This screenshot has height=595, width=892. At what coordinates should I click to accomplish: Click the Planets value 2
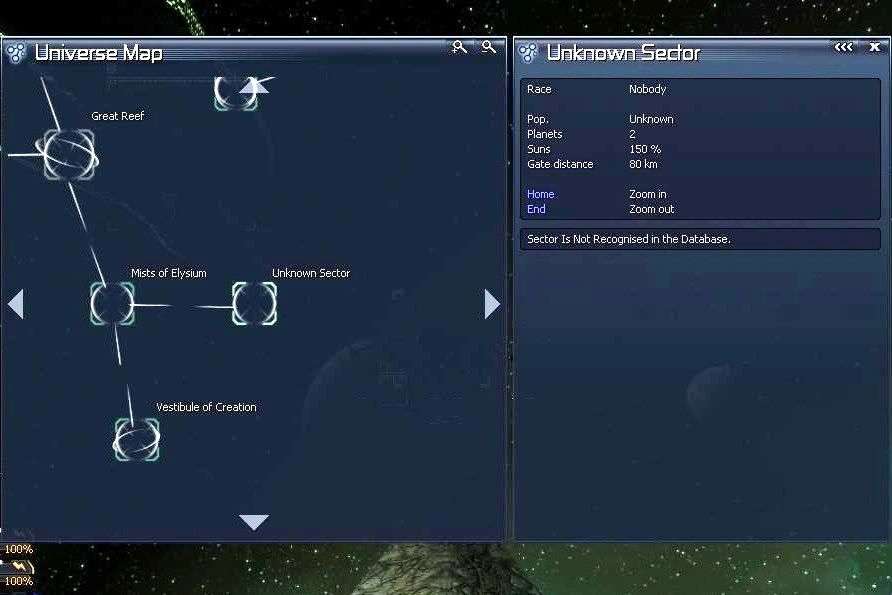[632, 134]
